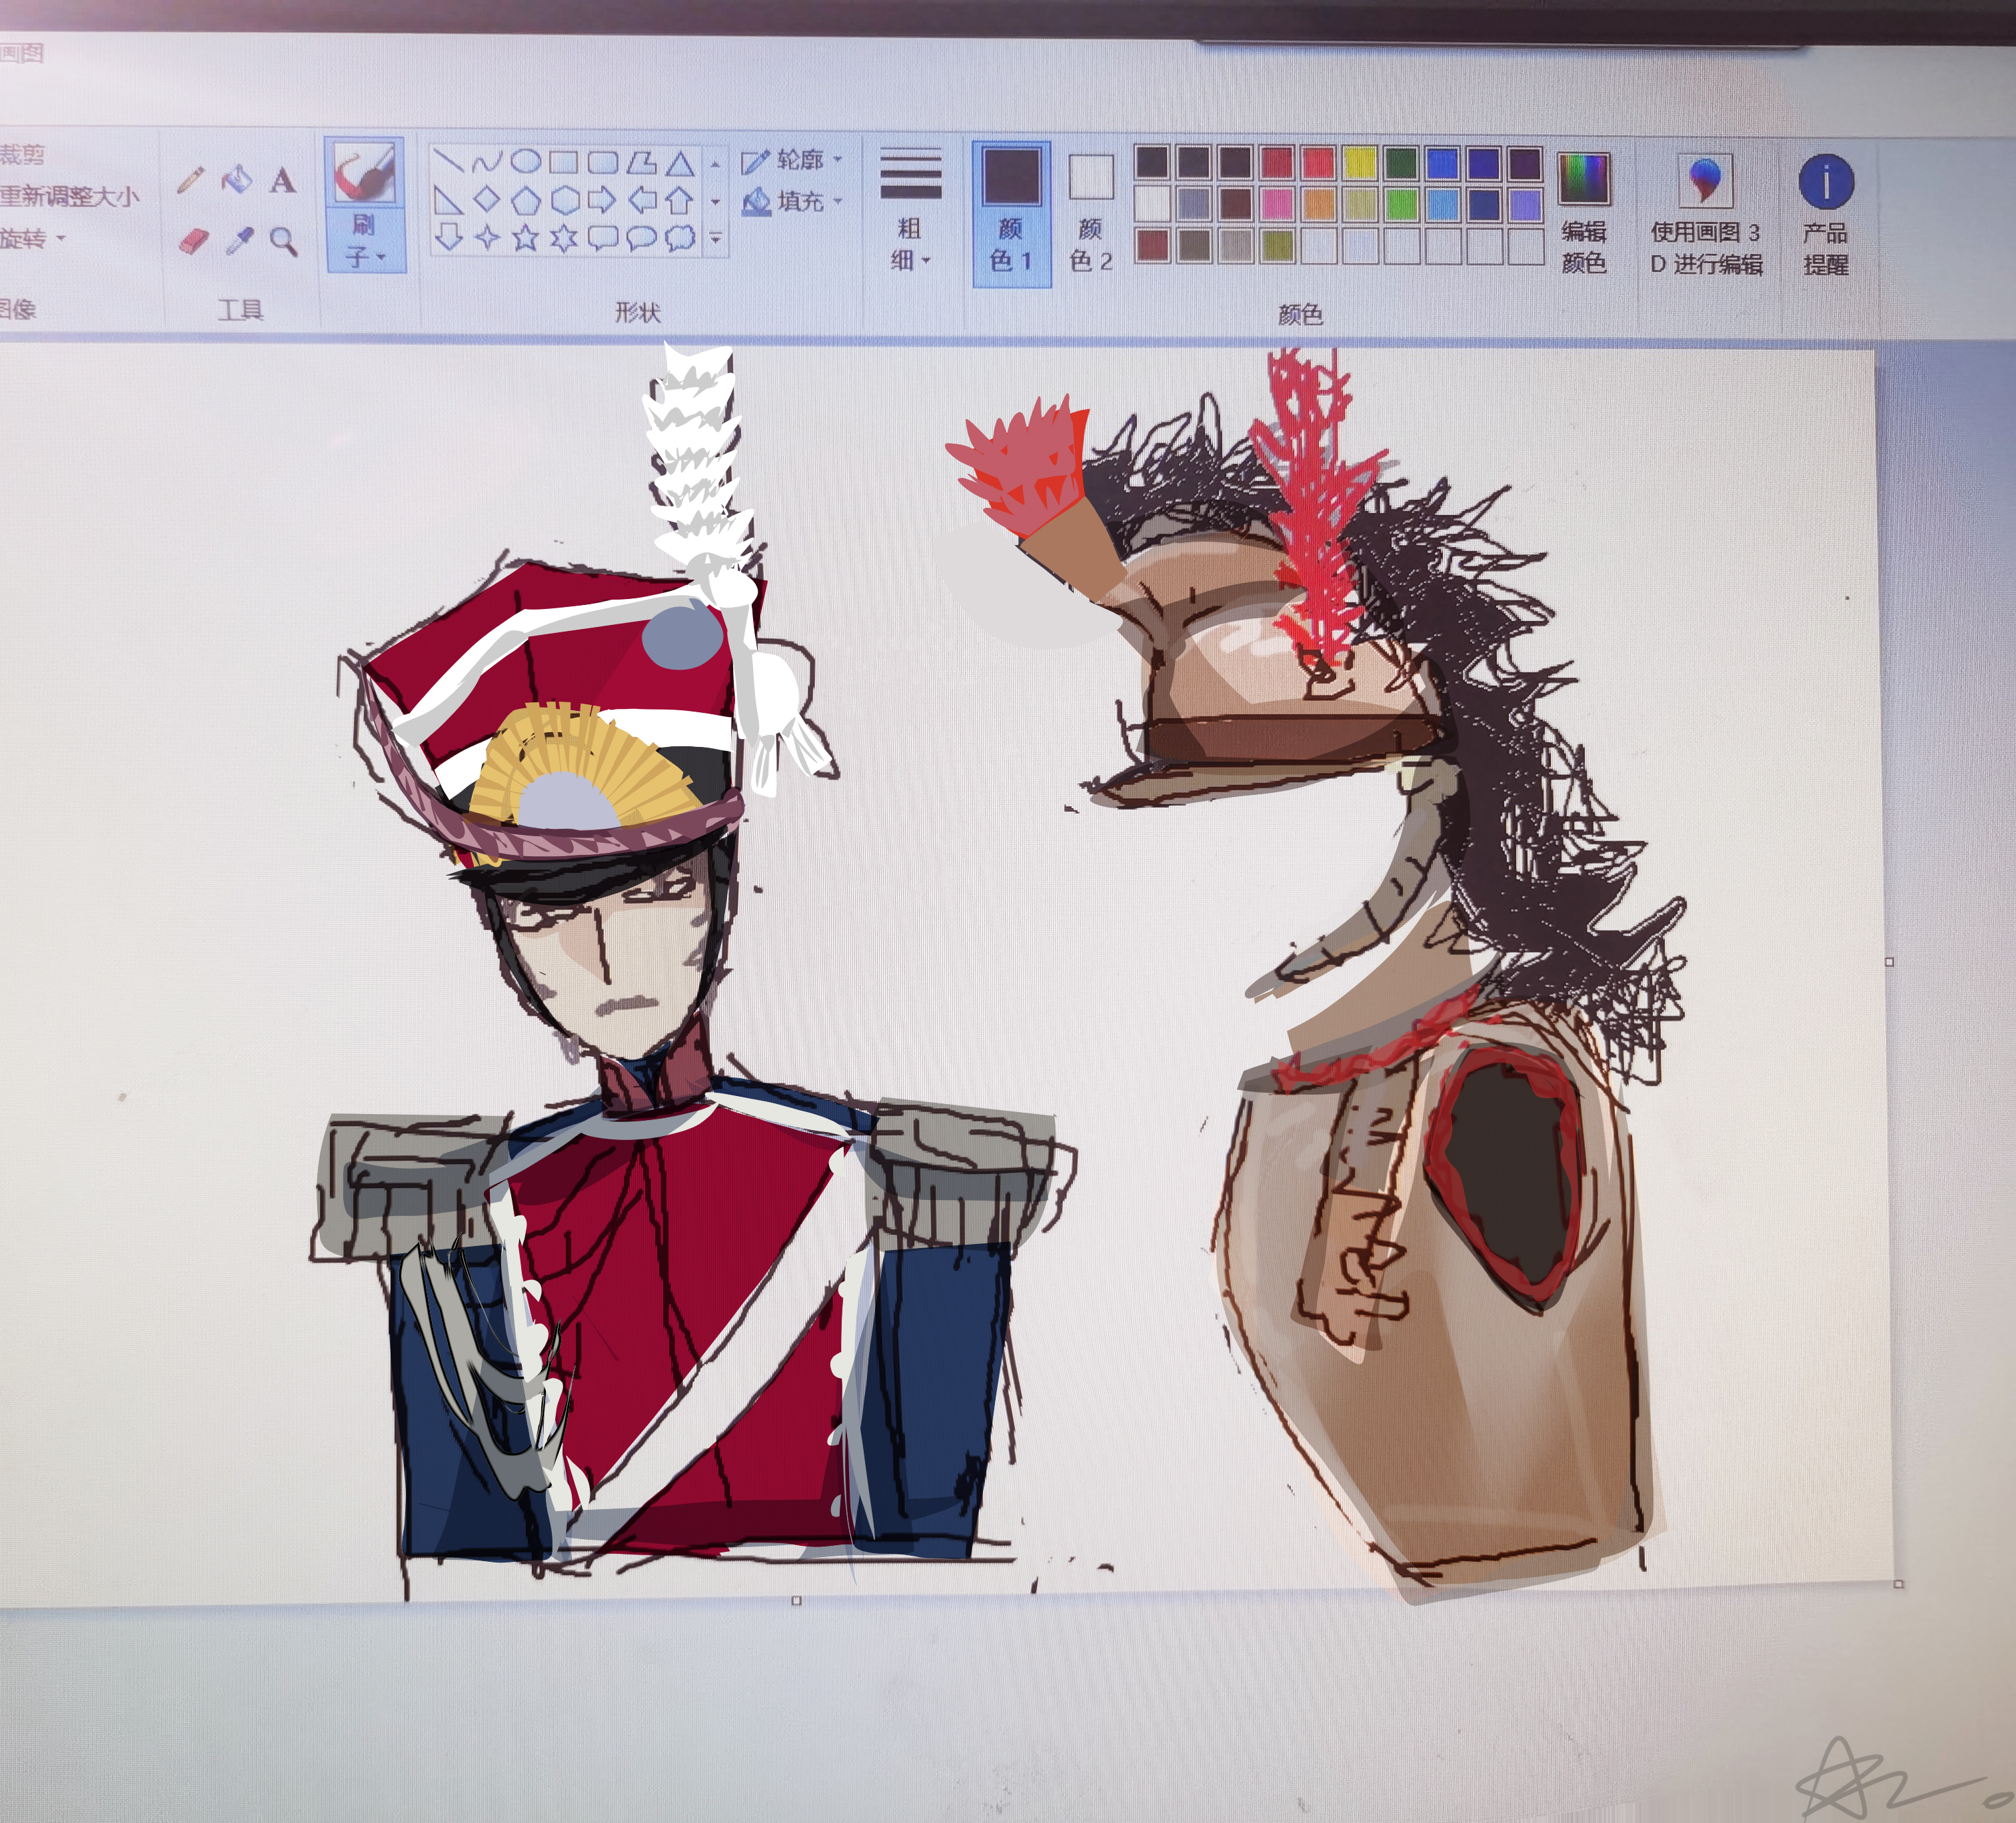Click the Brush tool icon

tap(364, 173)
